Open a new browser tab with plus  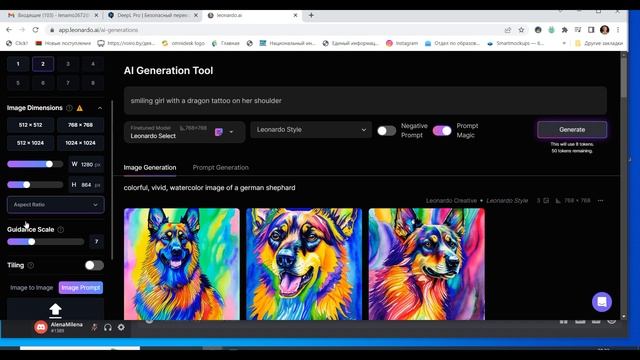click(311, 15)
